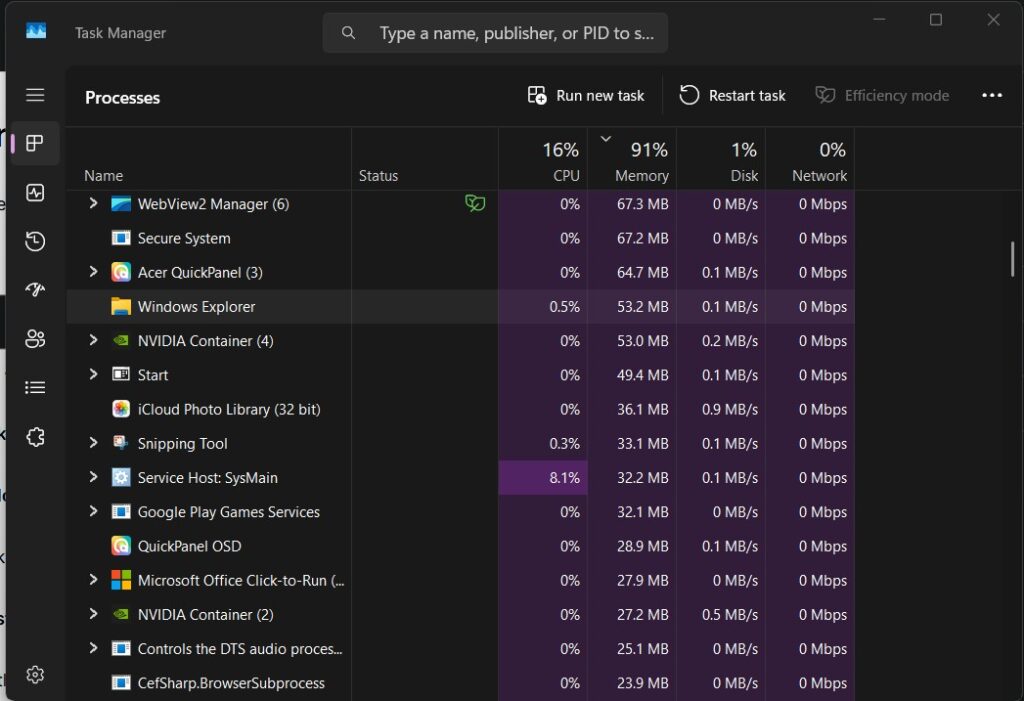Open the Services tab in sidebar
Screen dimensions: 1024x701
[35, 437]
